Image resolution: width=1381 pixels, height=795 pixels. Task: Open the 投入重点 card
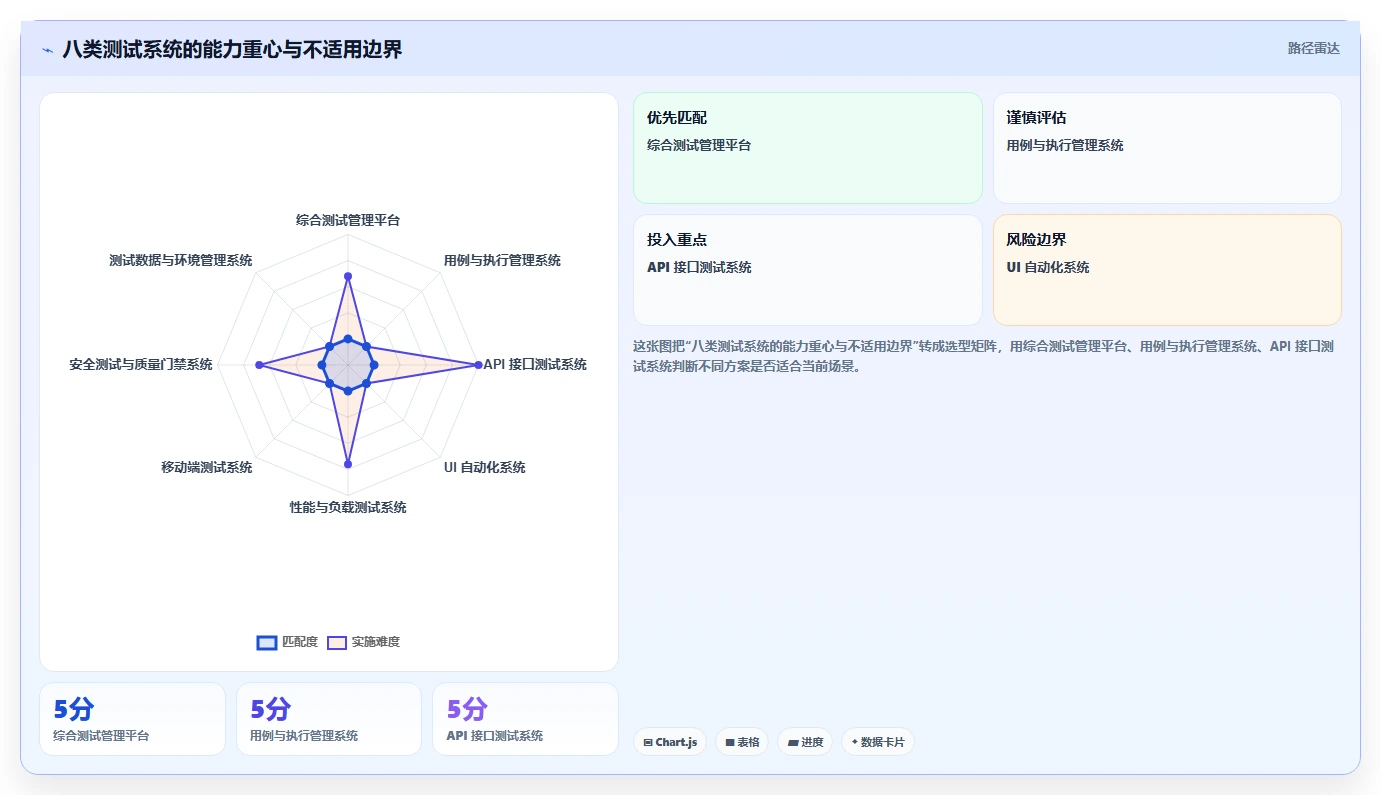click(x=808, y=270)
